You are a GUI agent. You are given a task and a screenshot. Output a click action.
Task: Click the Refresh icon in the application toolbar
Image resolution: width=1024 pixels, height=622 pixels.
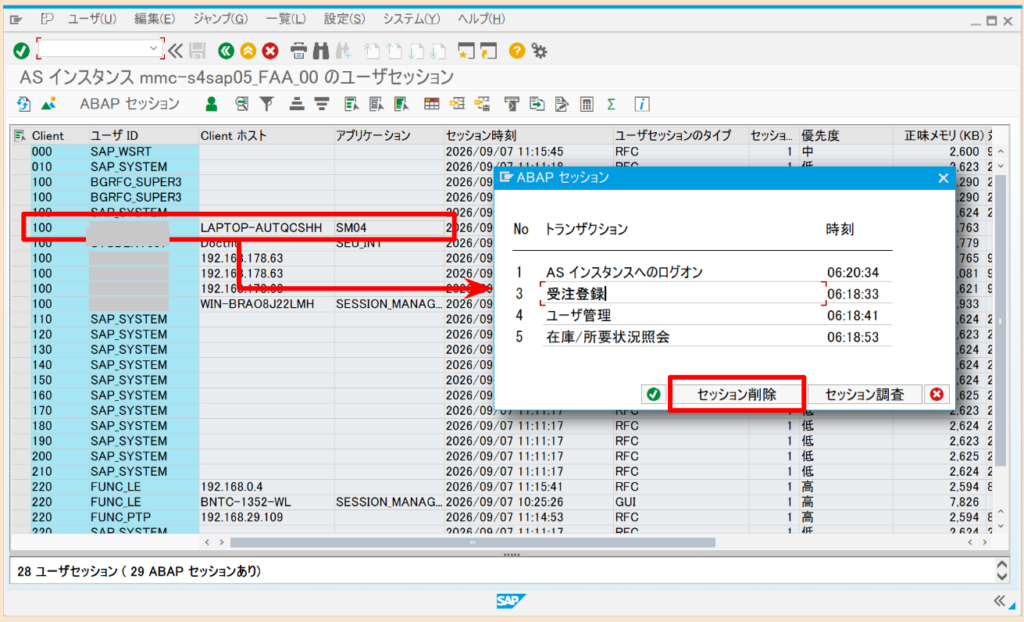coord(24,104)
